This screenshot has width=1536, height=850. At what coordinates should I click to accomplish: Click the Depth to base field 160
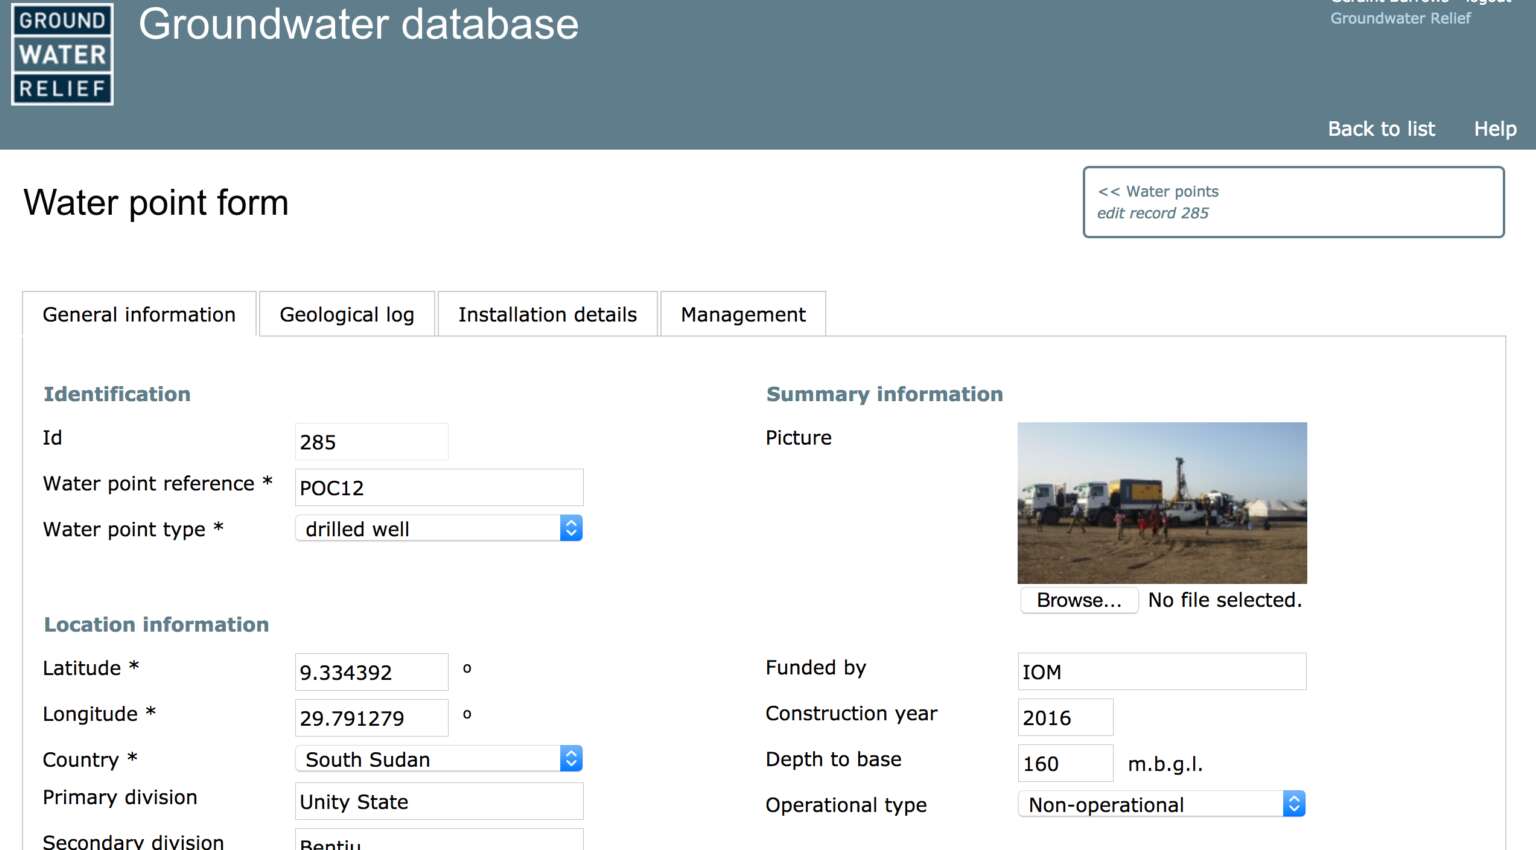pos(1065,764)
